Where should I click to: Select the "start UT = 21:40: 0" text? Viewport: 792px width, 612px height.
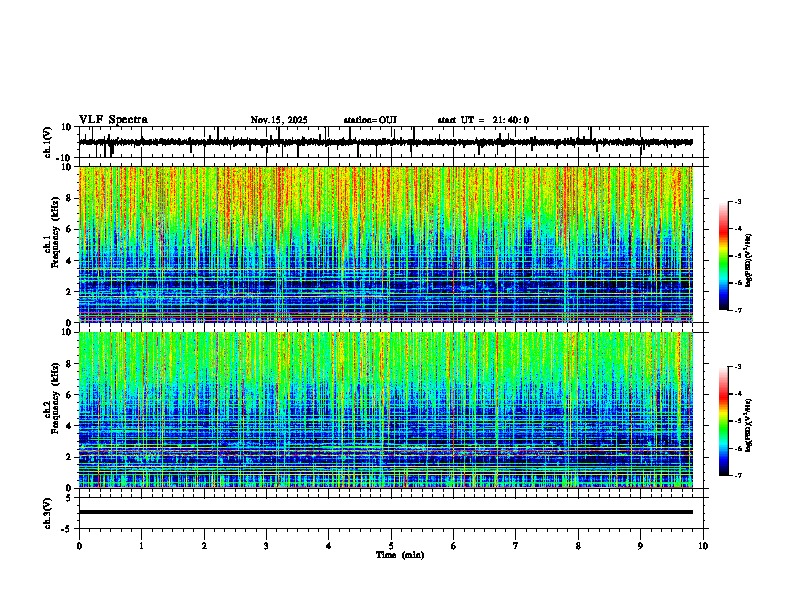483,120
